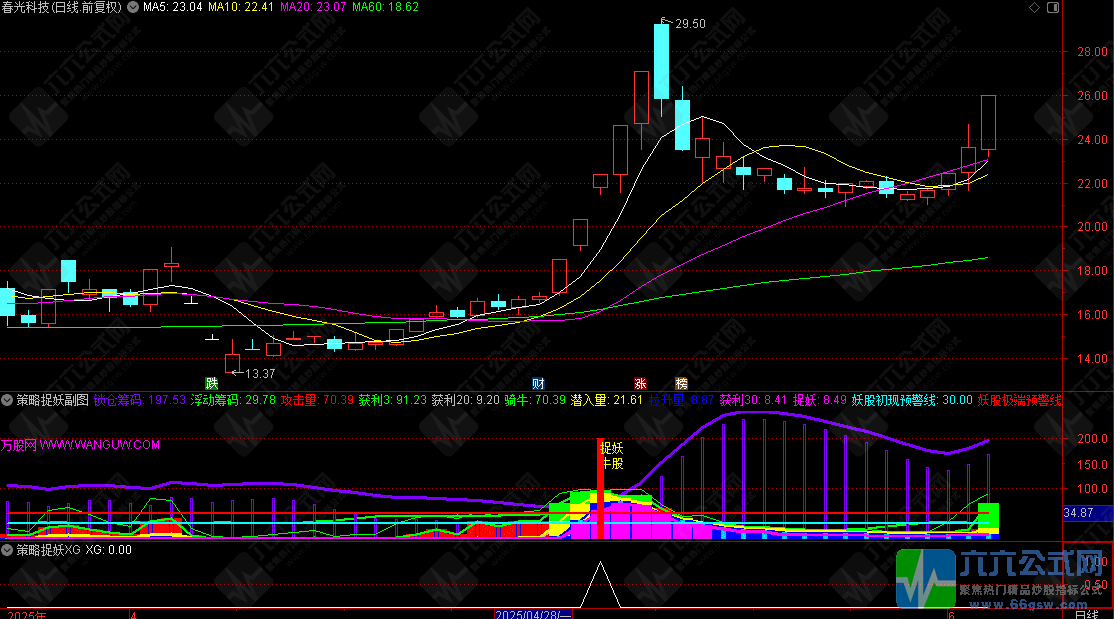The image size is (1114, 619).
Task: Click the blue 财 event marker
Action: [538, 384]
